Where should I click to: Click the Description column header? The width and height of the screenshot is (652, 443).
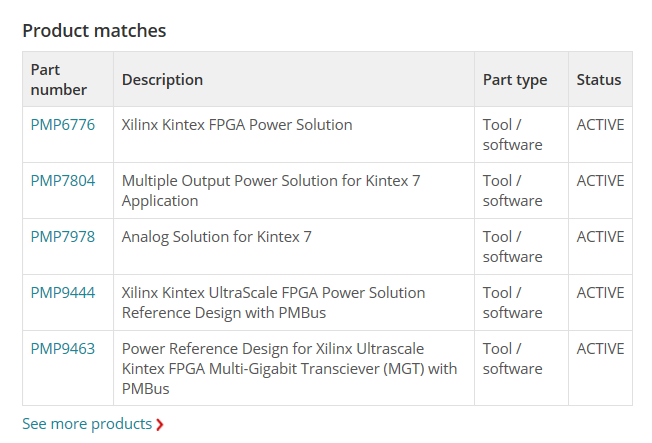click(x=162, y=80)
